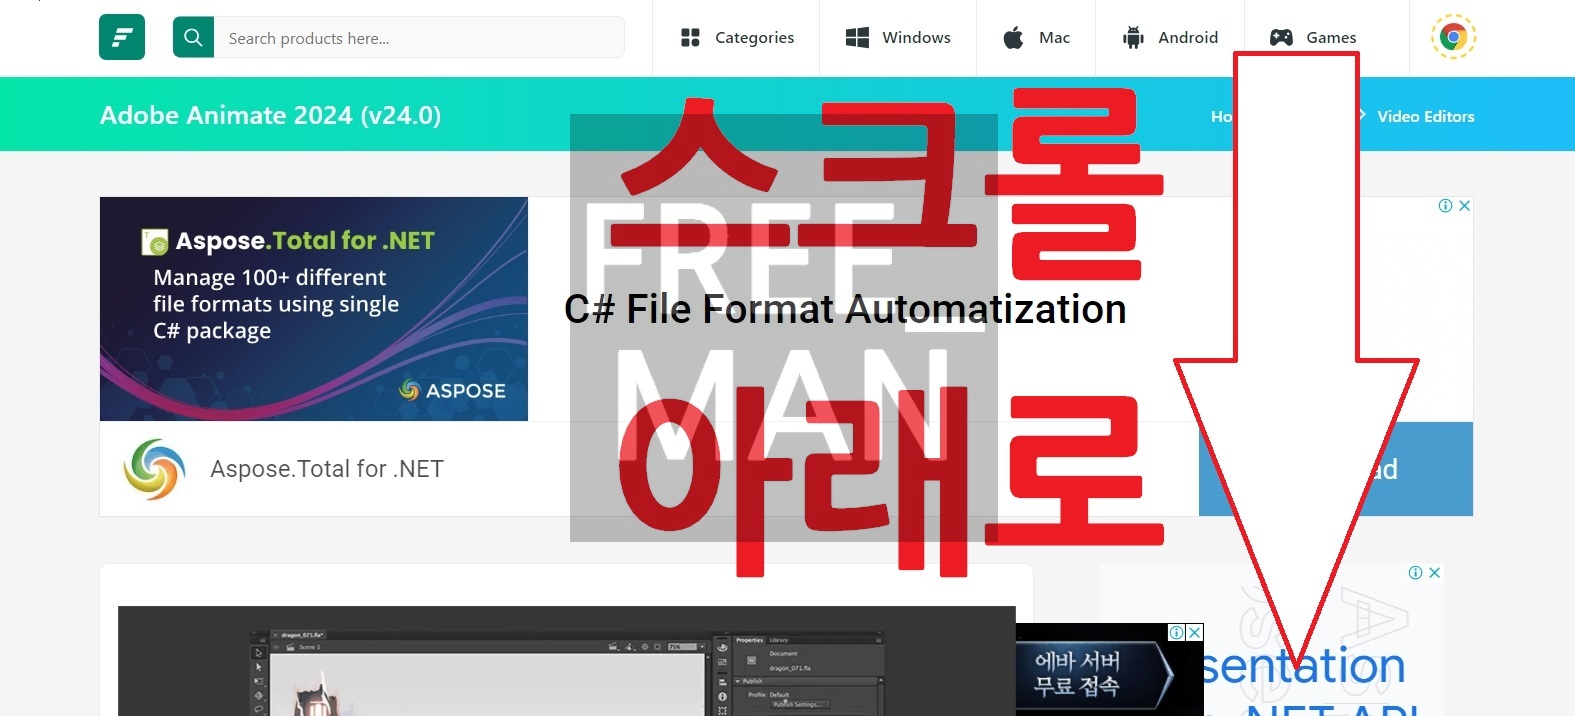Open the Android menu item
The height and width of the screenshot is (716, 1575).
1170,37
